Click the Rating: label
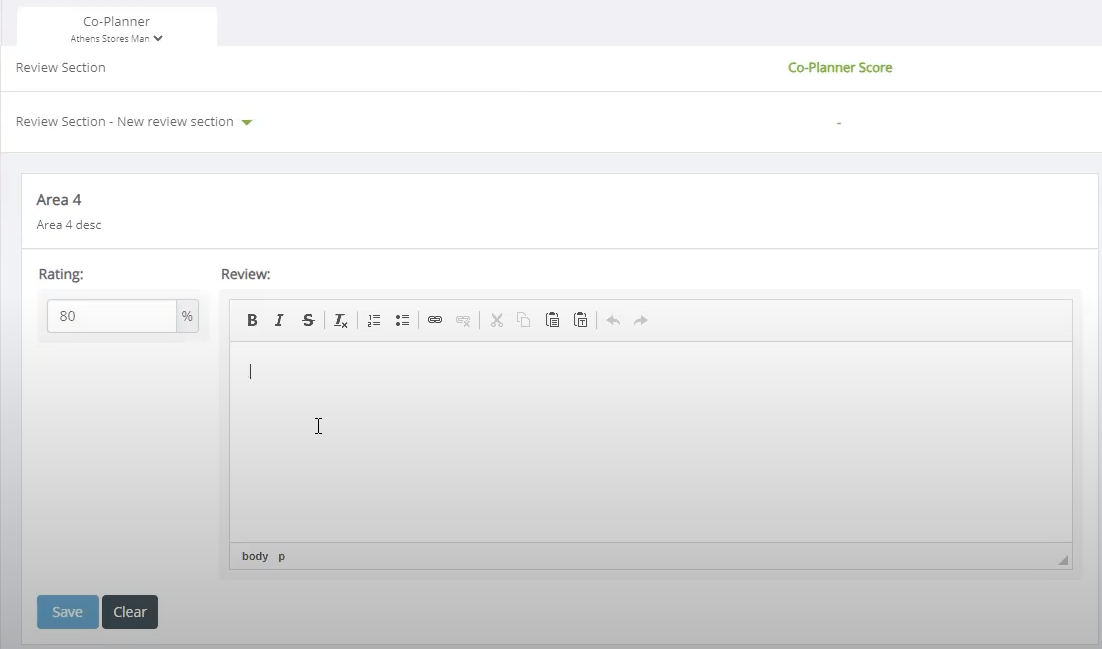Image resolution: width=1102 pixels, height=649 pixels. coord(61,274)
